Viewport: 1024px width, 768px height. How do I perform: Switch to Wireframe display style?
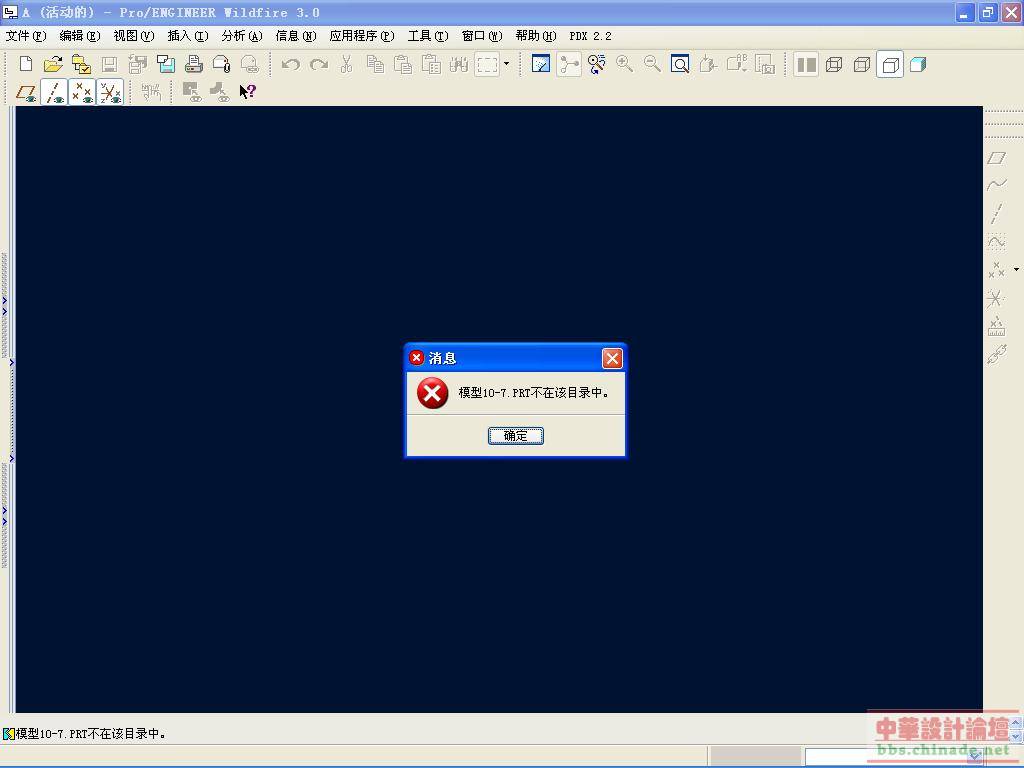tap(834, 64)
